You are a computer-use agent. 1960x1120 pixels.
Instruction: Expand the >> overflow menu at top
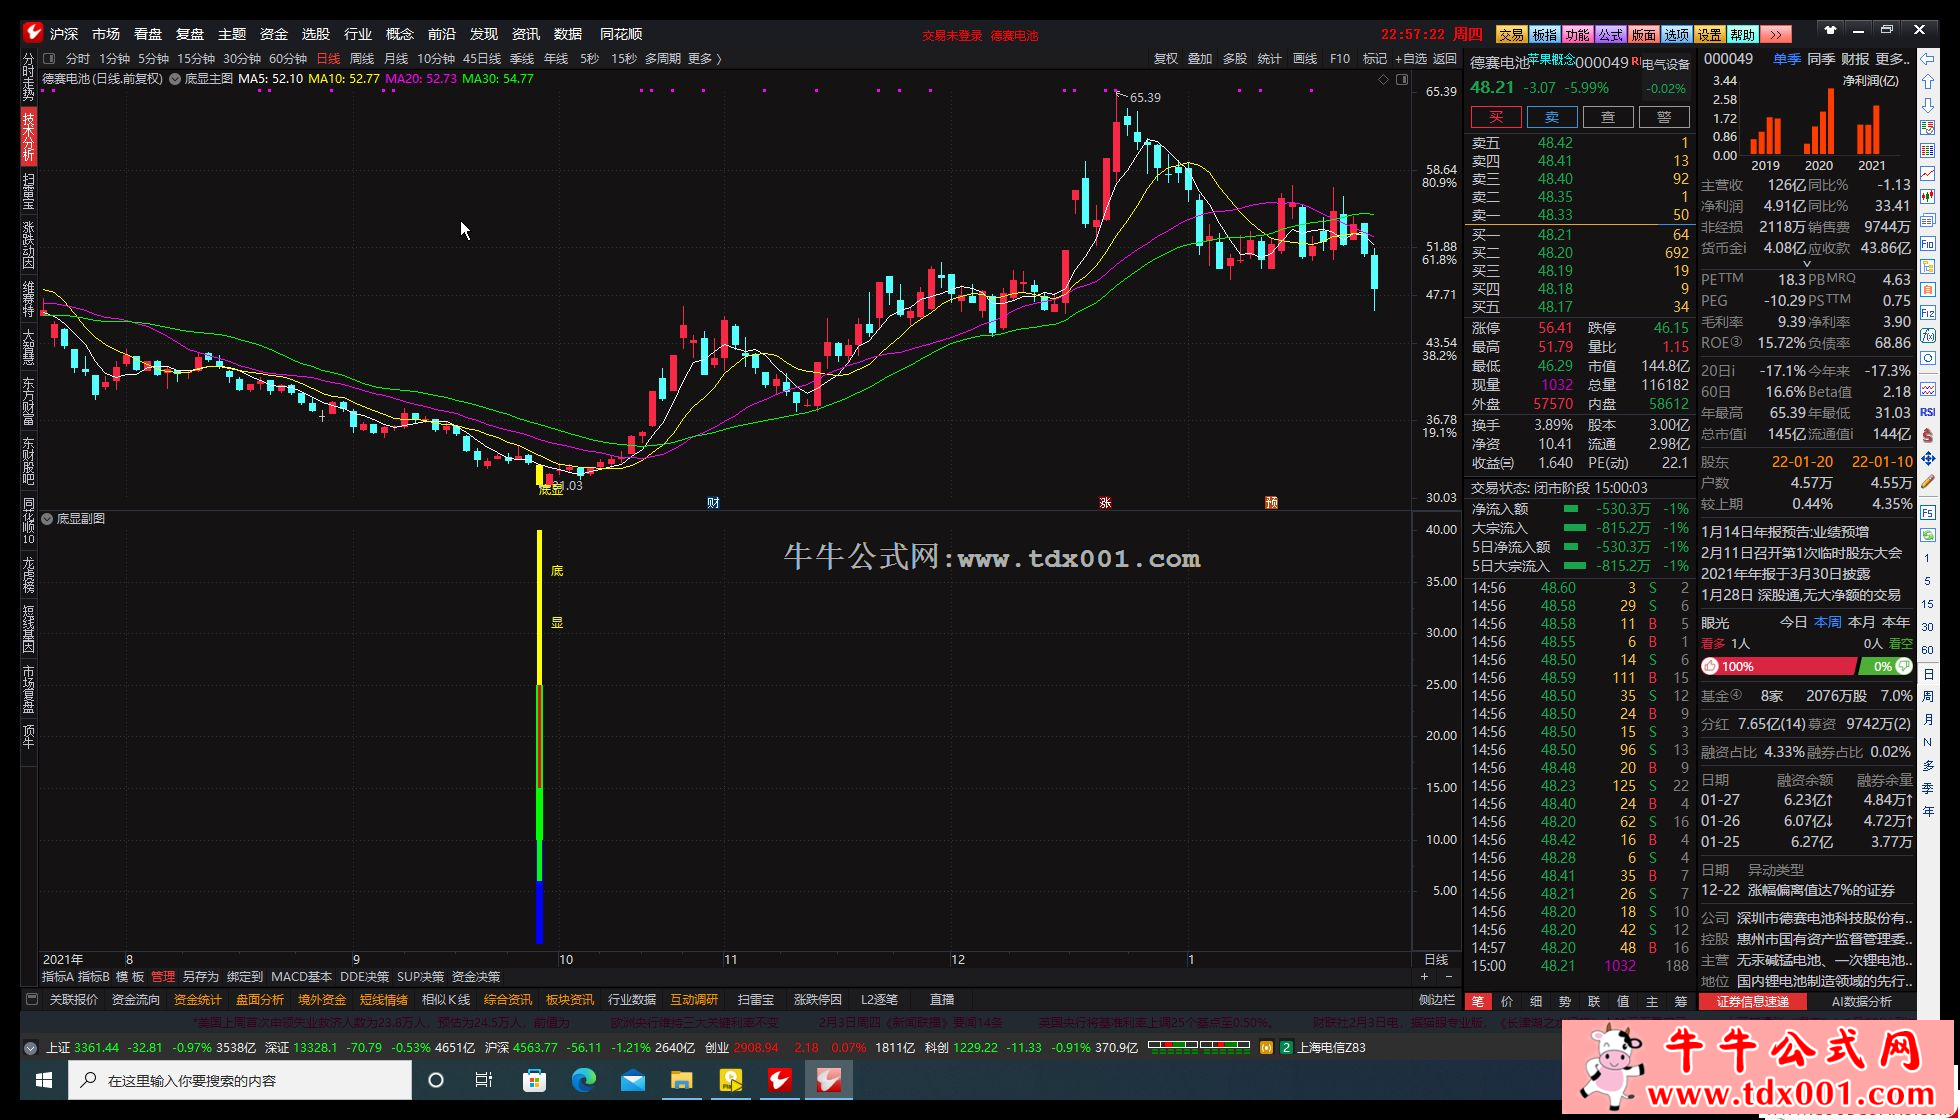pos(1775,34)
